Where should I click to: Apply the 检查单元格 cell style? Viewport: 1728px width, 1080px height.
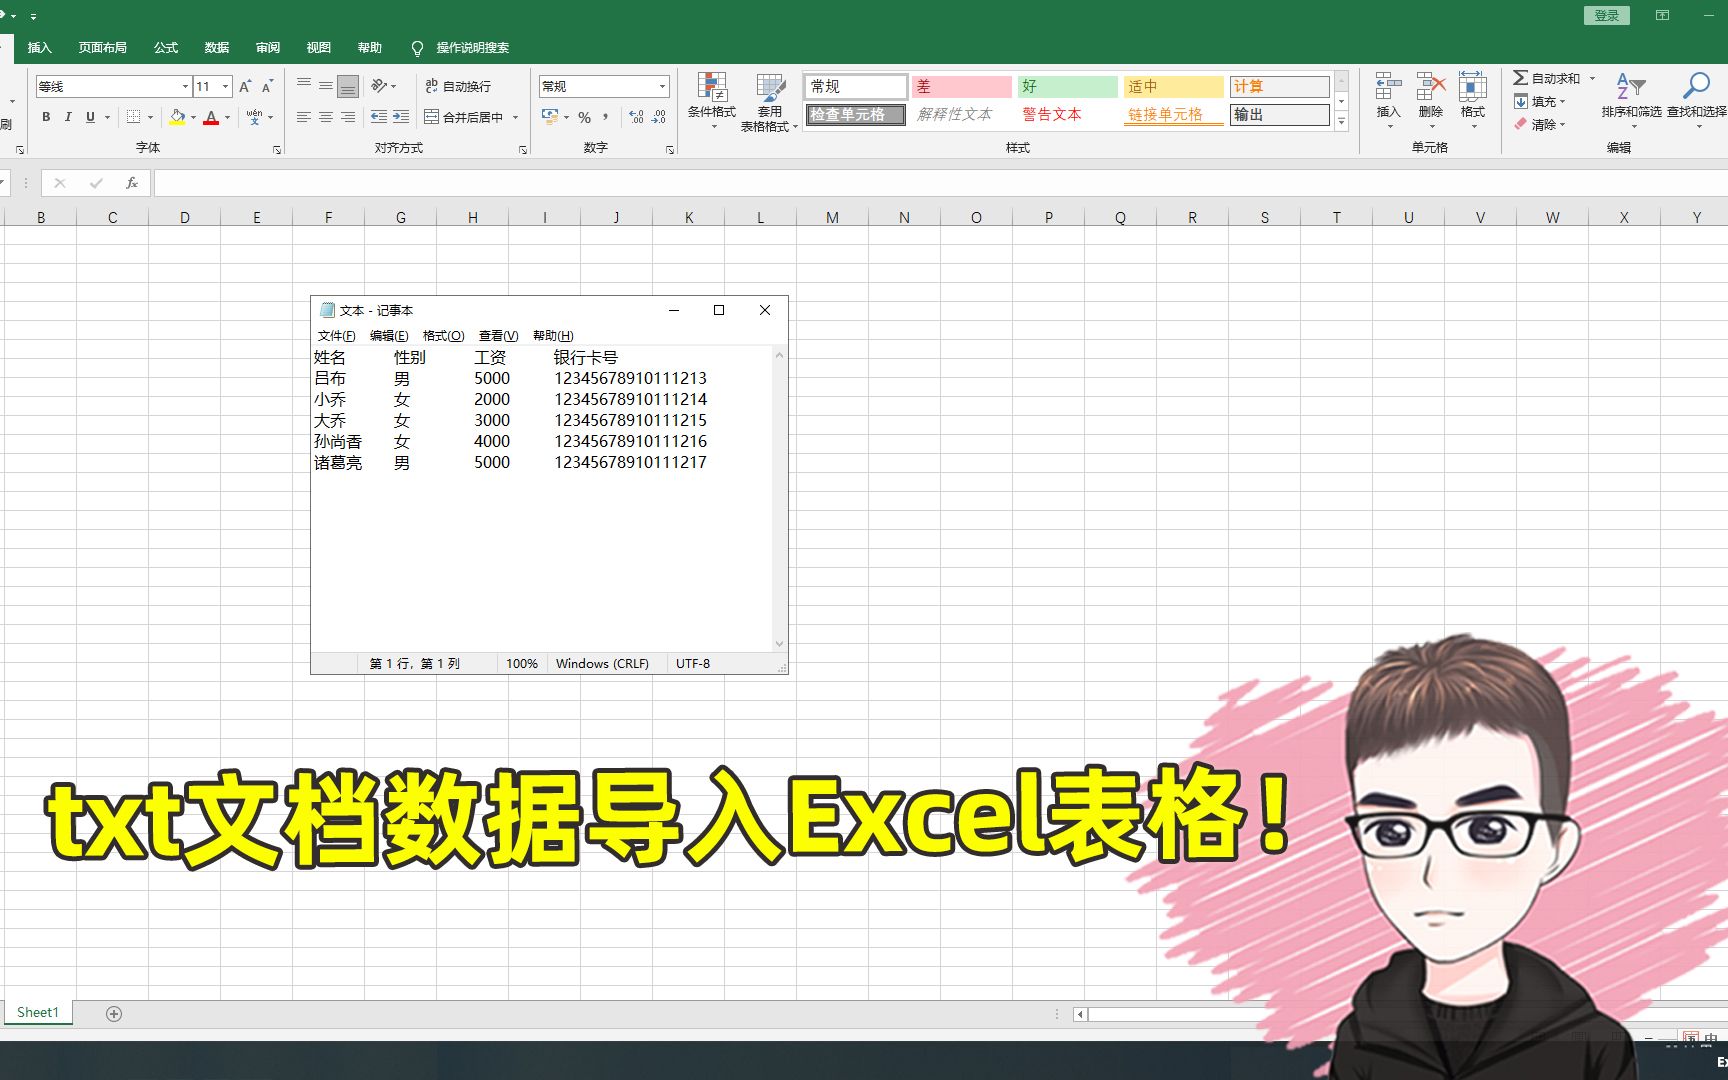point(855,114)
